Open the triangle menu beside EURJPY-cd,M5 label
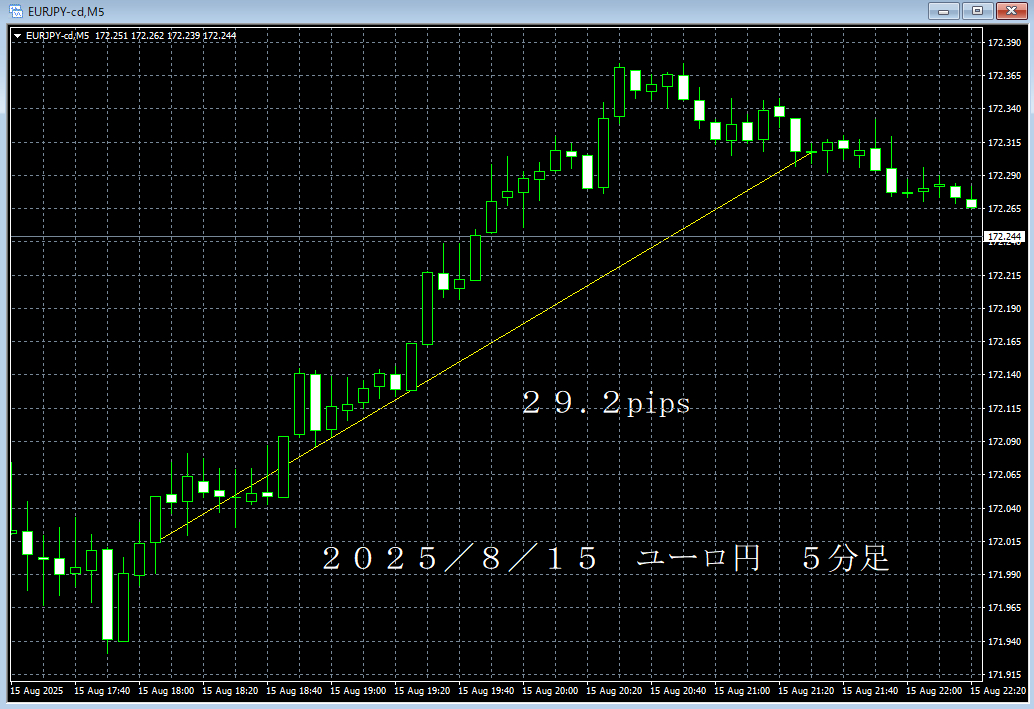The height and width of the screenshot is (709, 1034). tap(17, 36)
